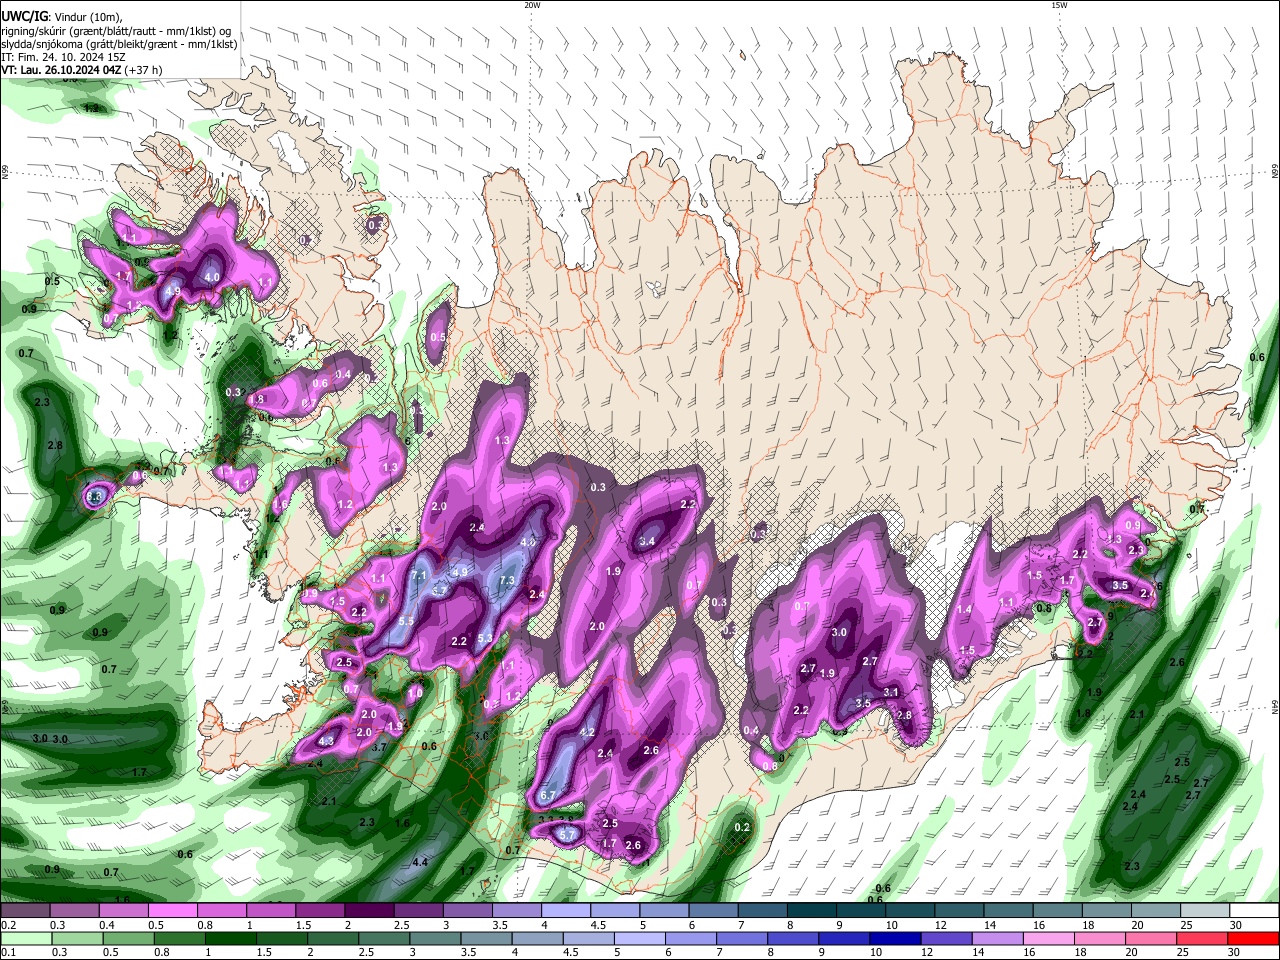This screenshot has width=1280, height=960.
Task: Click the '3.1' value in the southeast
Action: (891, 692)
